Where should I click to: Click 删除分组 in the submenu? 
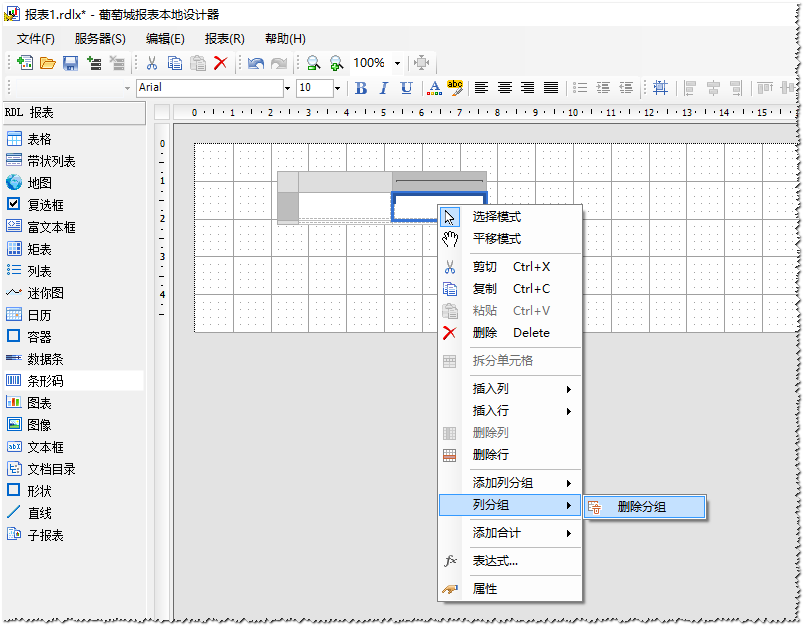point(645,507)
